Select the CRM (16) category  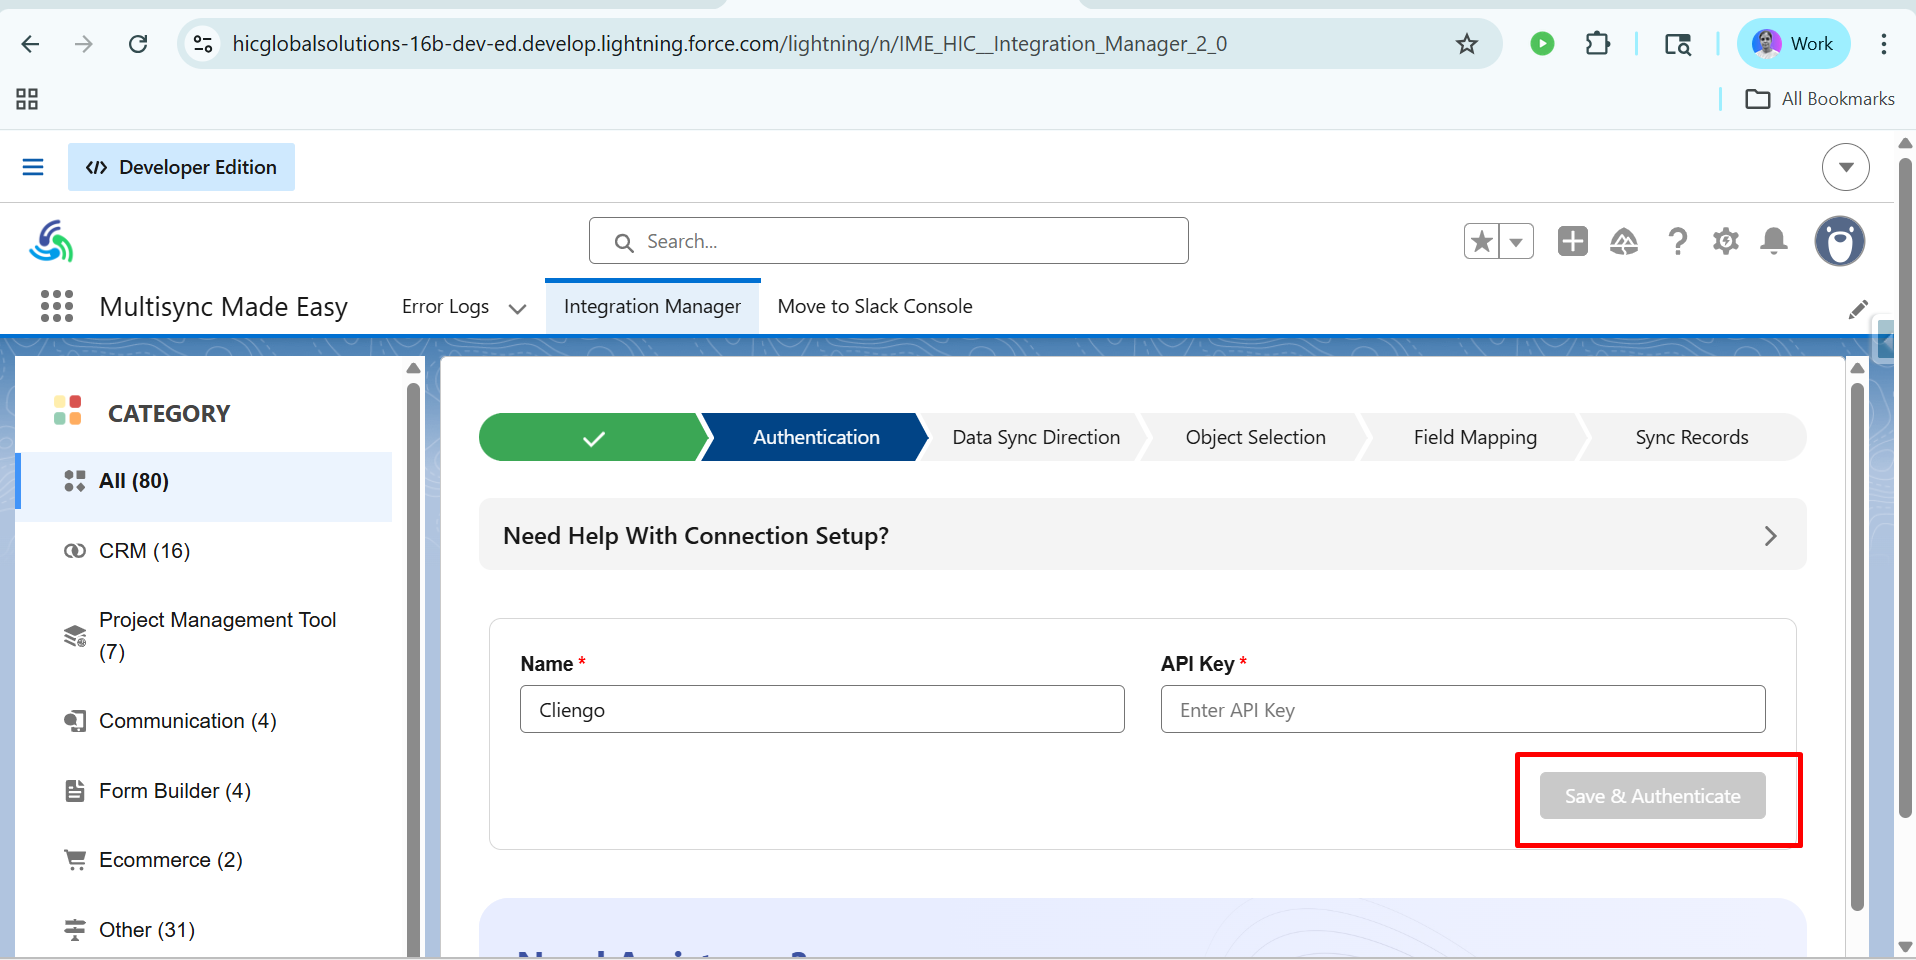point(144,551)
